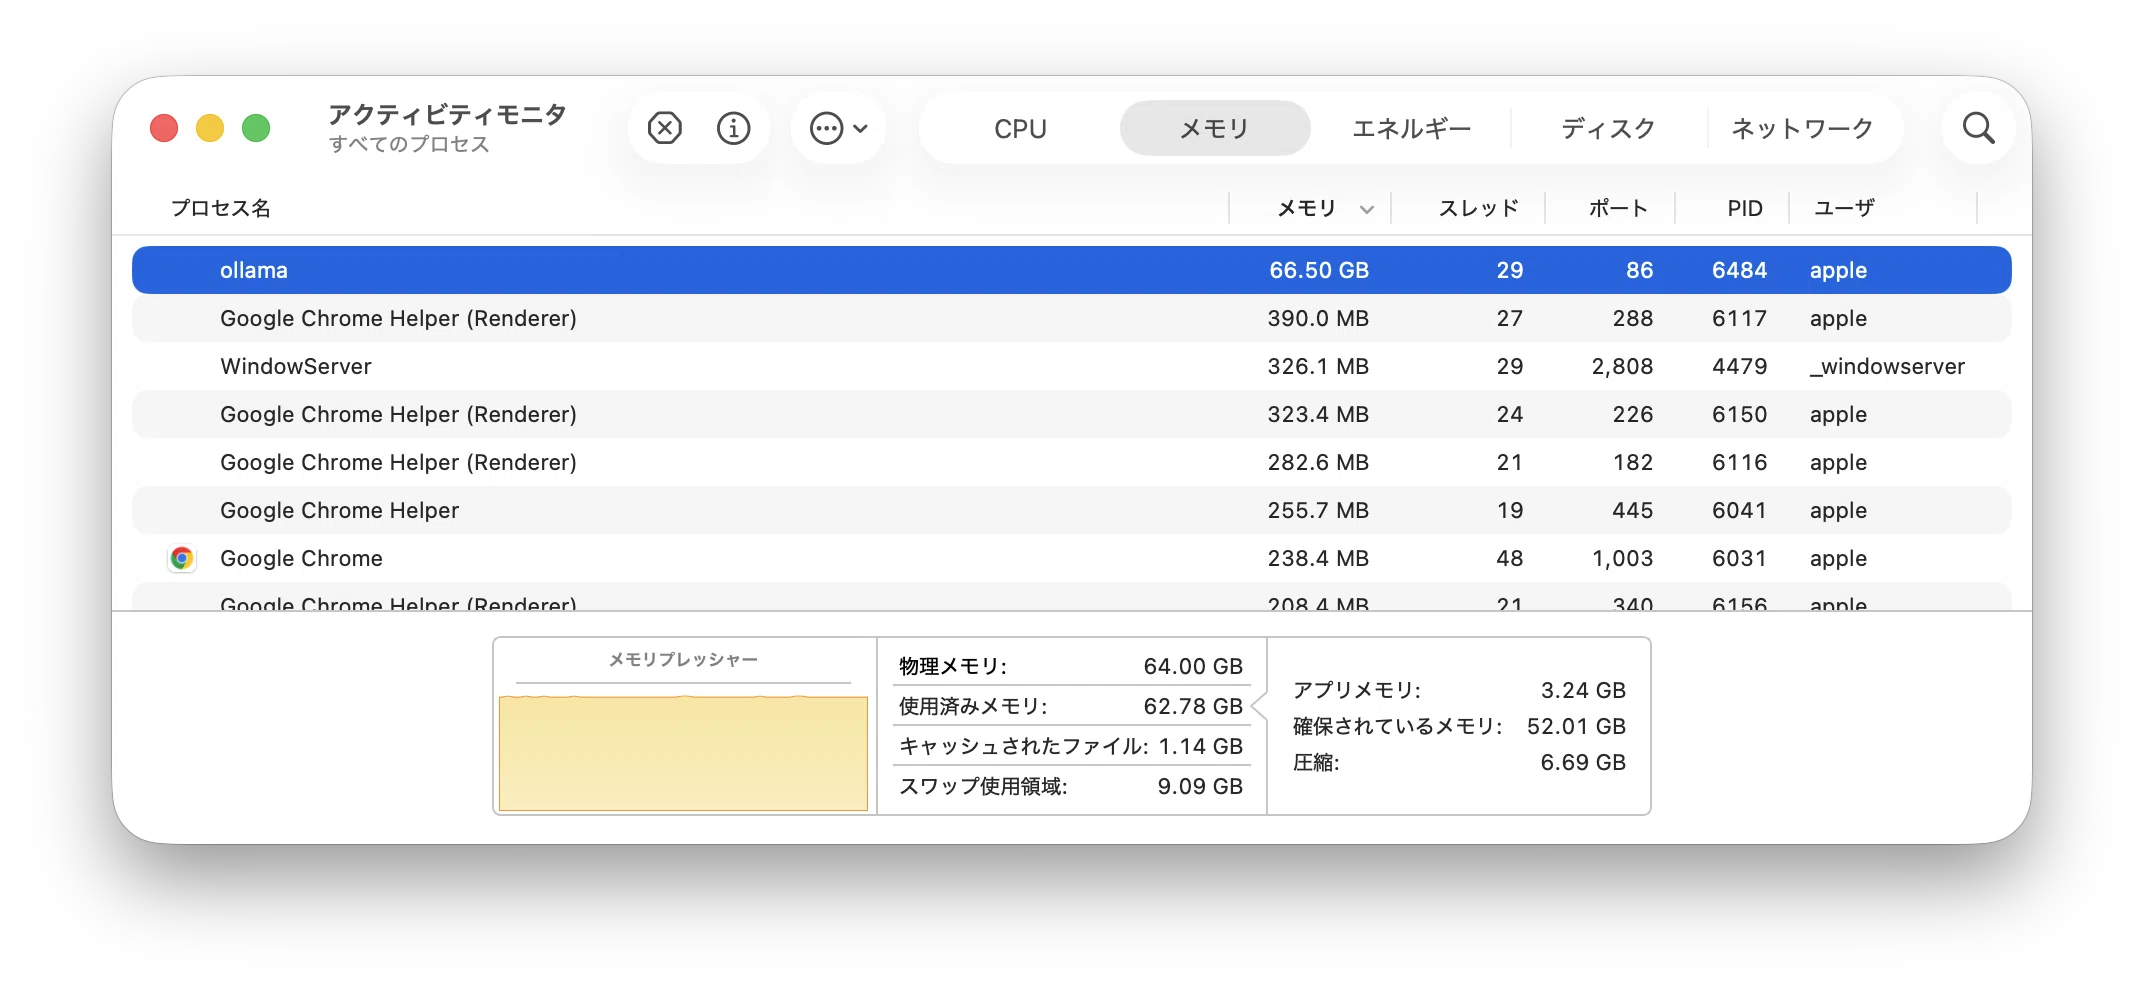Click the 使用済みメモリ 62.78 GB entry
Image resolution: width=2144 pixels, height=992 pixels.
pyautogui.click(x=1071, y=706)
